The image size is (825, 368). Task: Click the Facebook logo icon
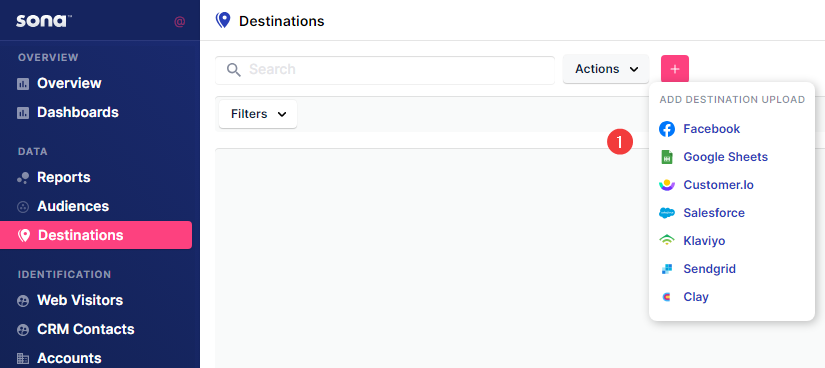pyautogui.click(x=667, y=129)
